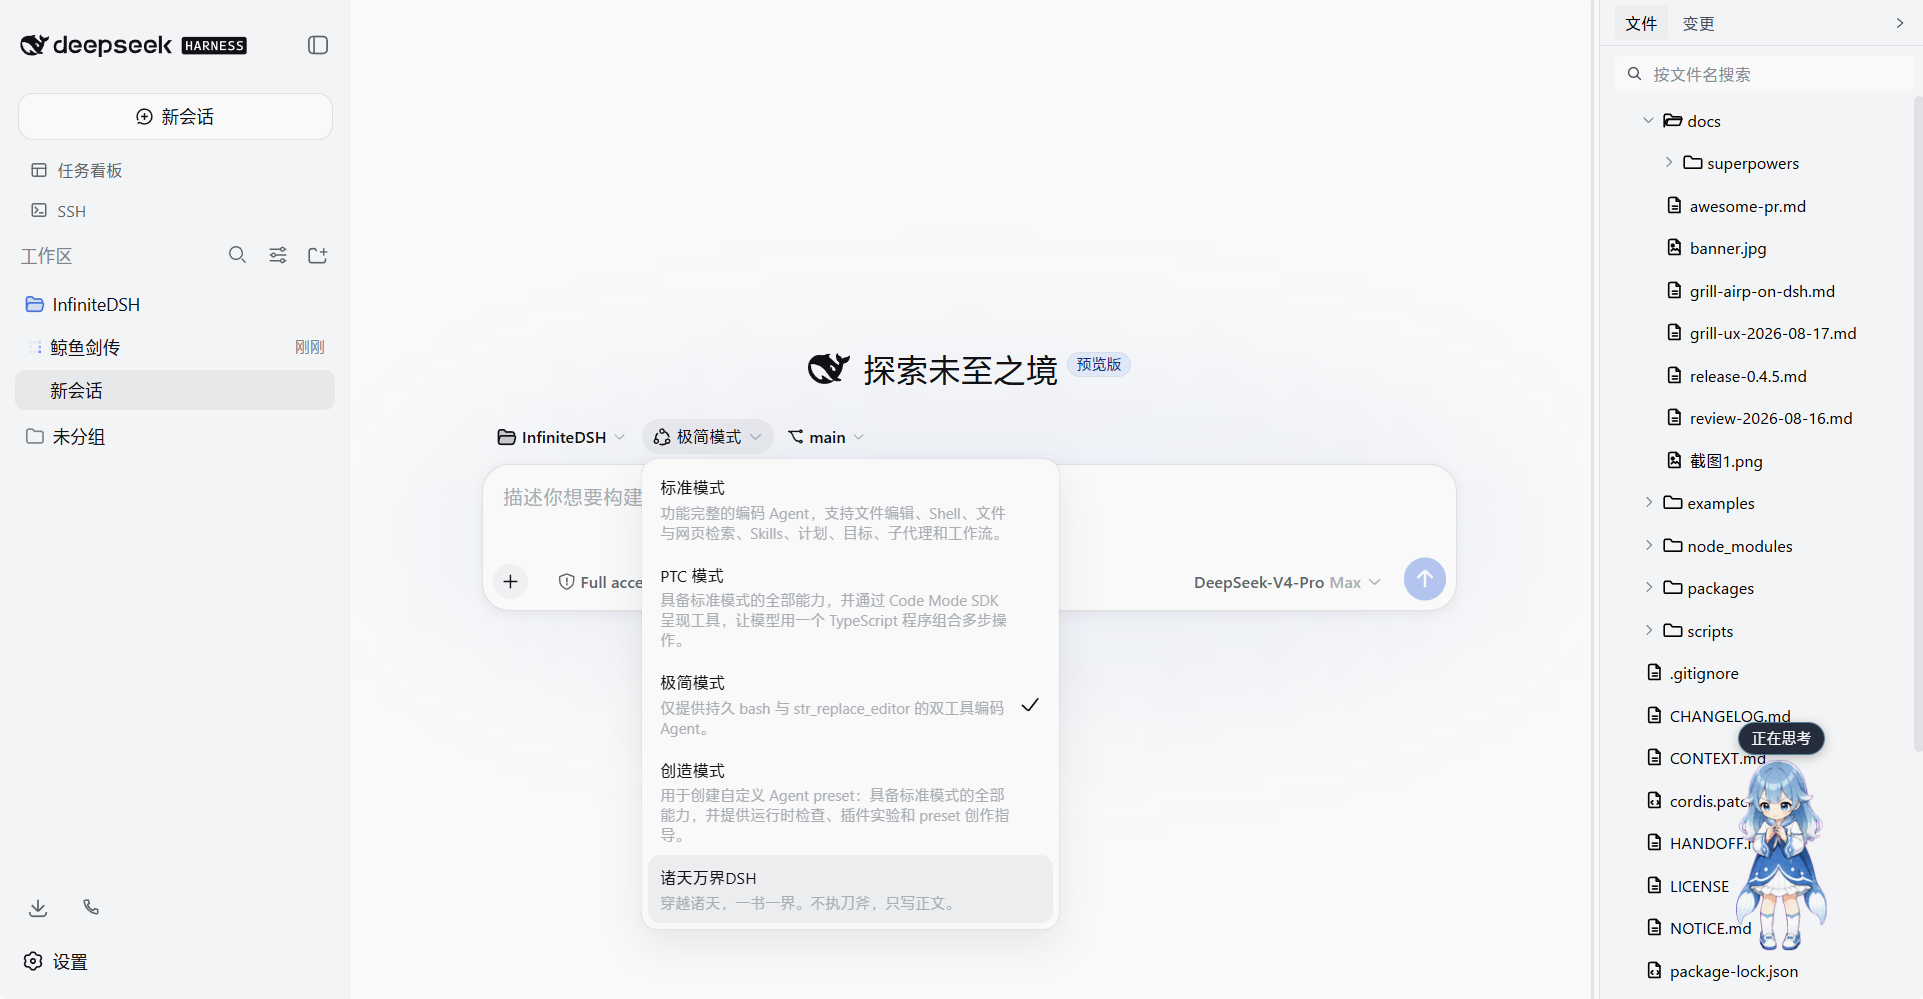Open 设置 settings

tap(56, 961)
